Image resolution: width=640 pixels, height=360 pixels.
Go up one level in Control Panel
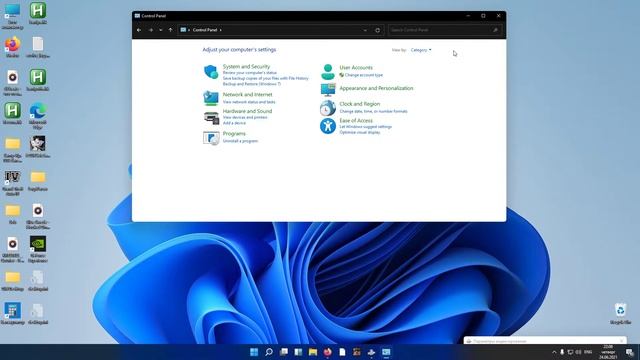click(x=170, y=30)
